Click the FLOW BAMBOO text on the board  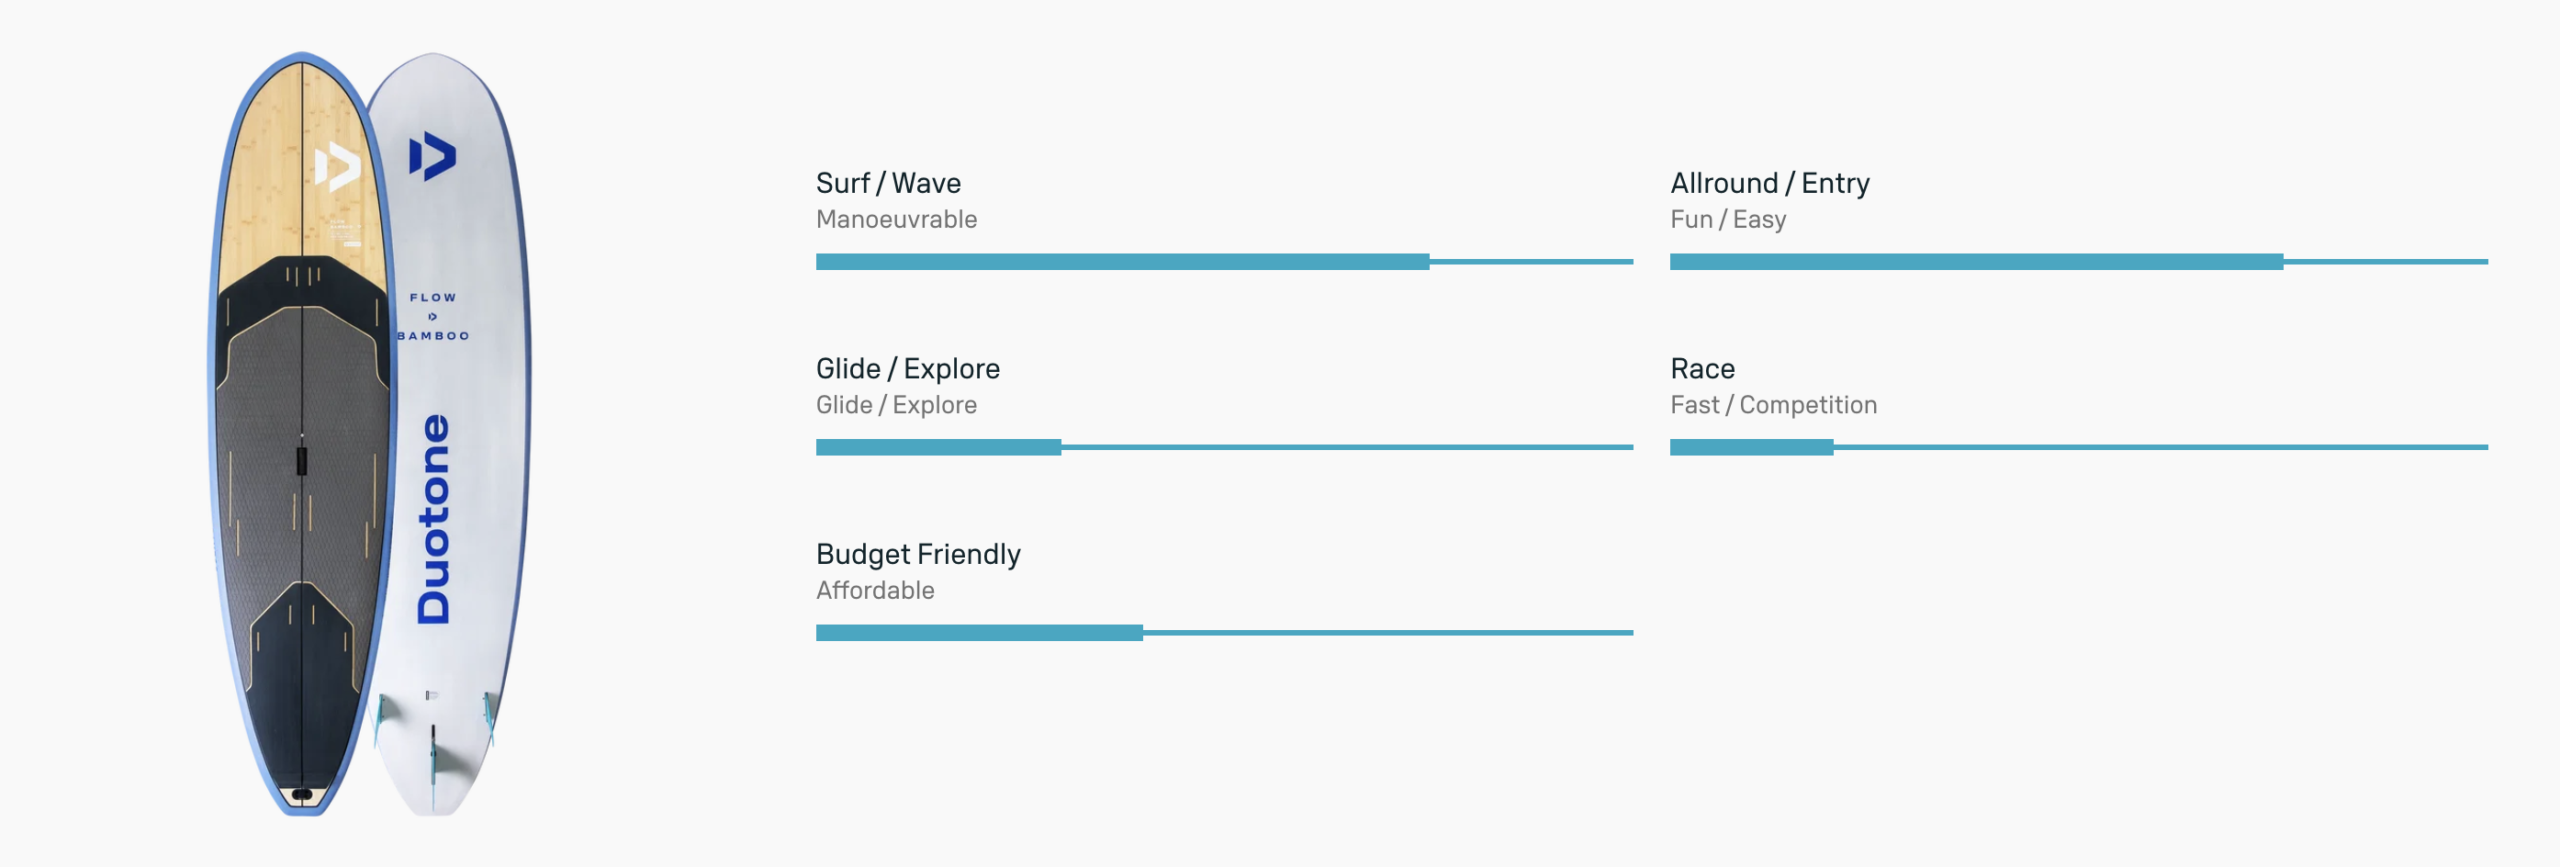433,316
